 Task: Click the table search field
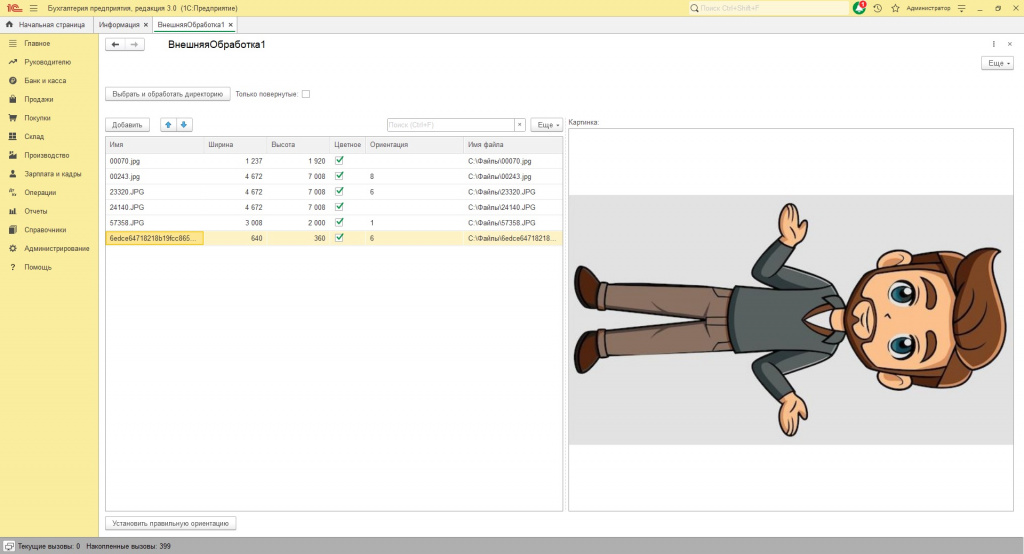point(450,125)
